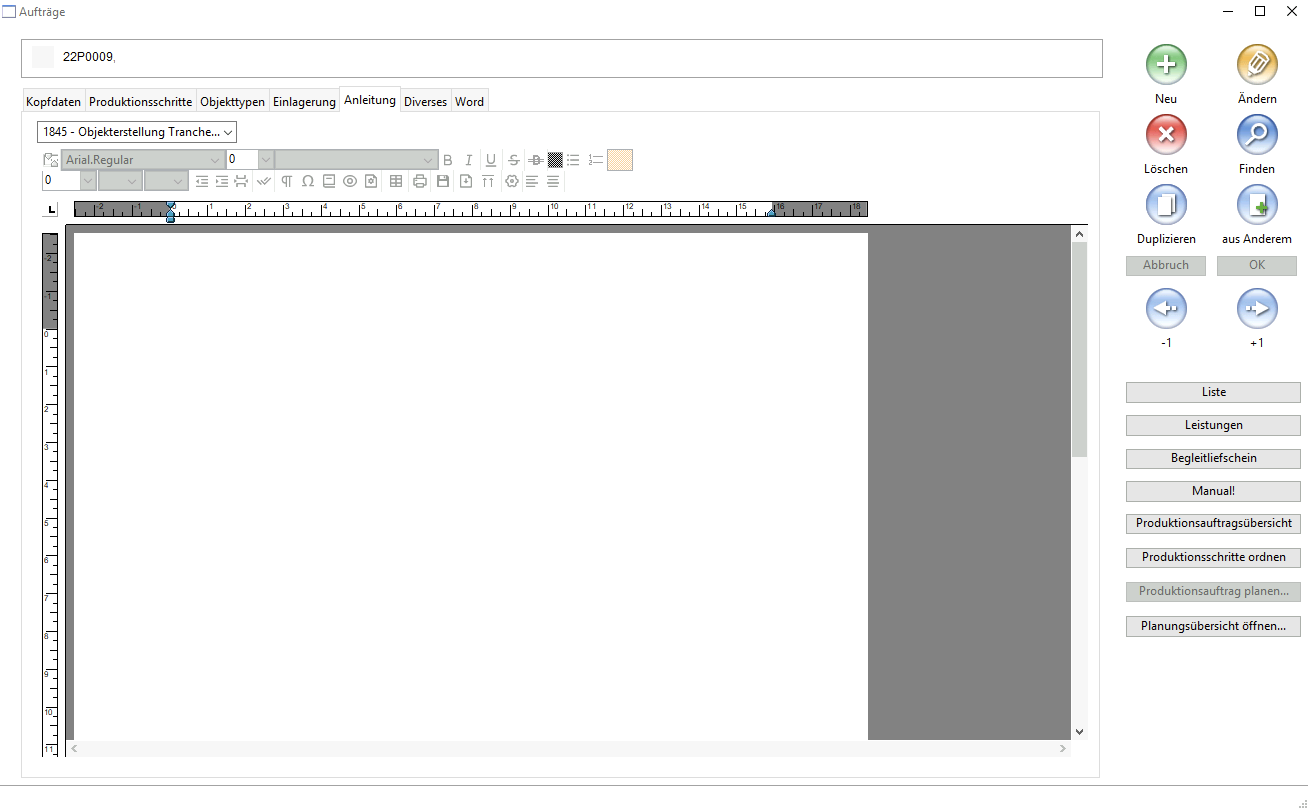
Task: Open Finden with the magnifier icon
Action: click(x=1257, y=135)
